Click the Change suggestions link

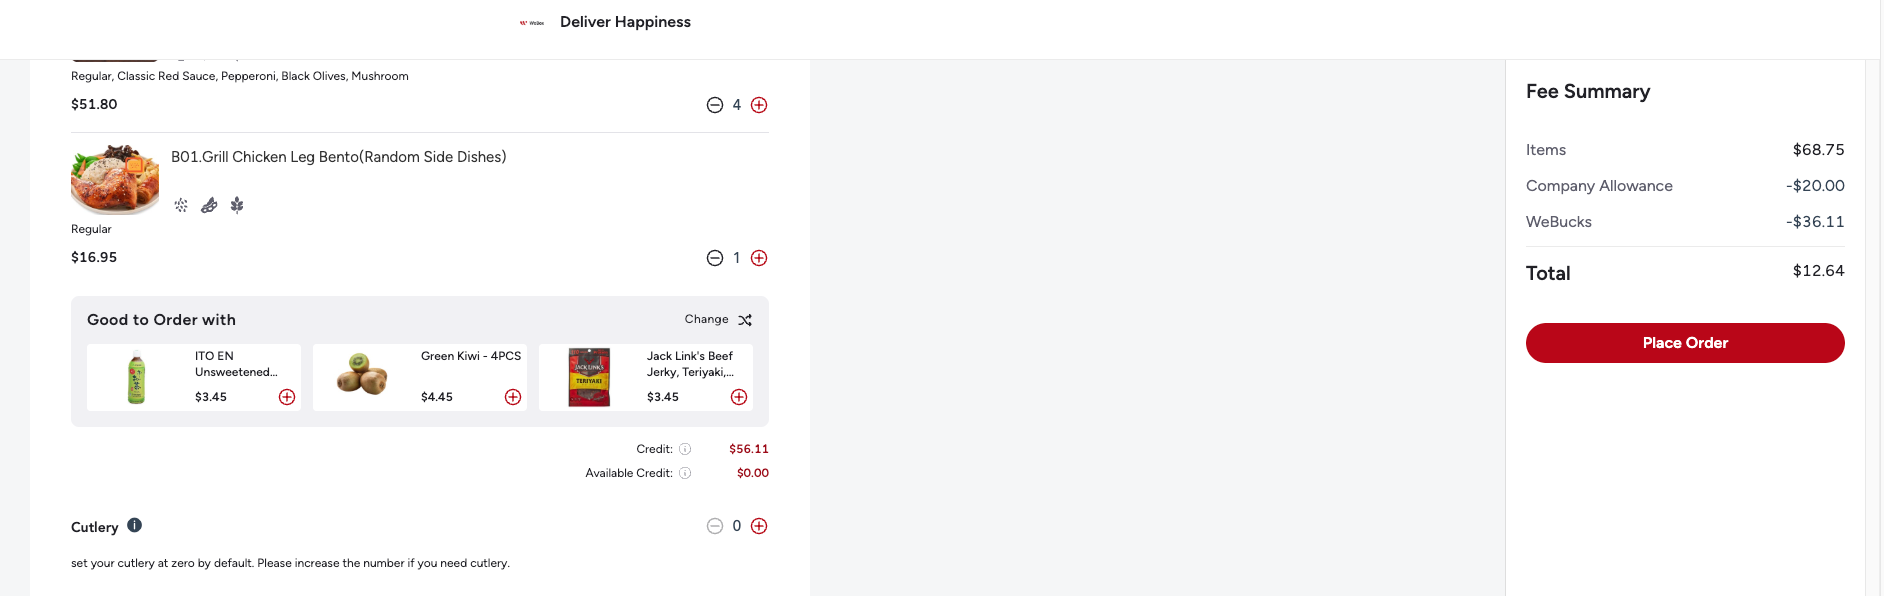coord(706,319)
